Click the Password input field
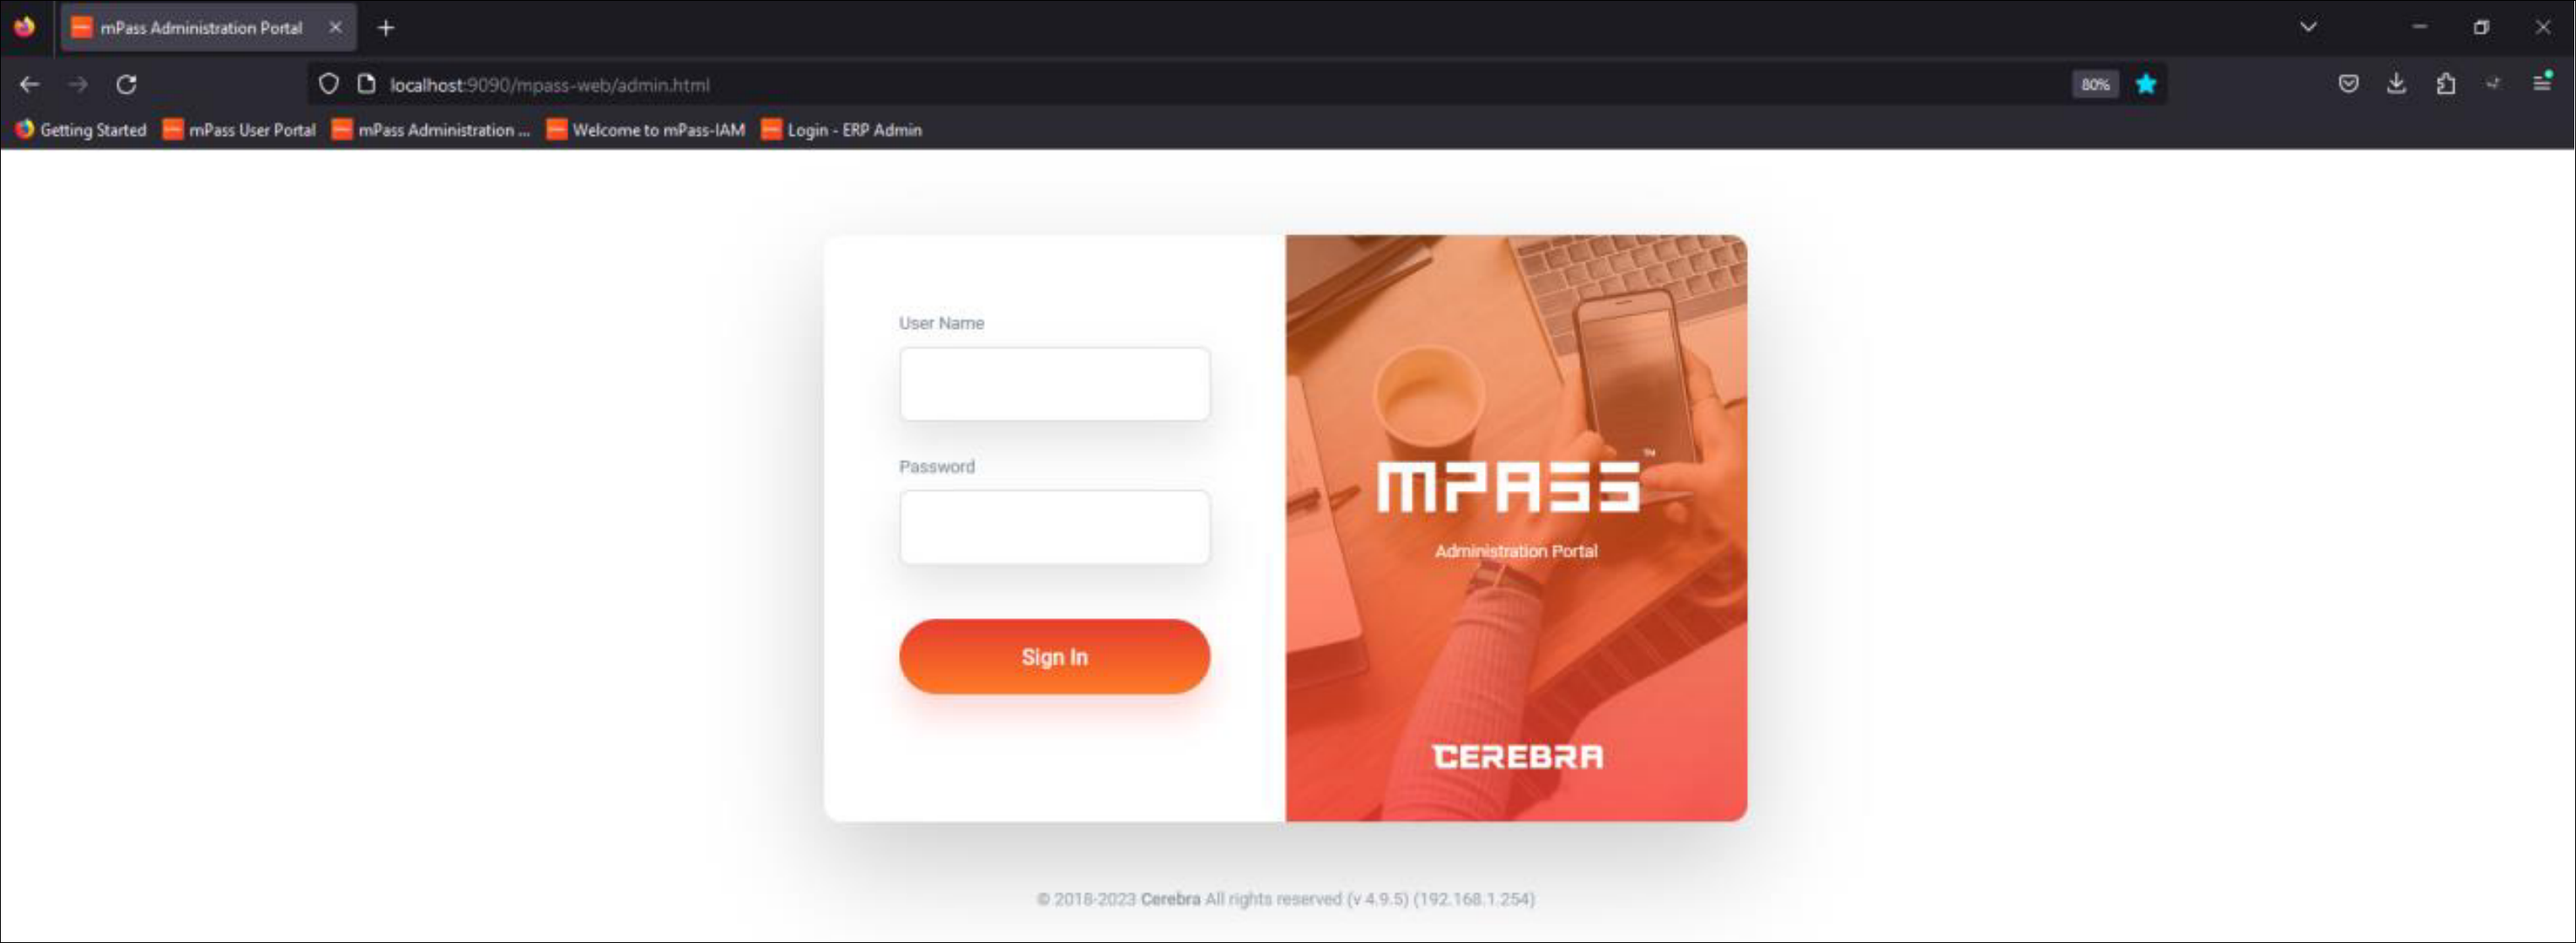2576x943 pixels. (x=1054, y=527)
